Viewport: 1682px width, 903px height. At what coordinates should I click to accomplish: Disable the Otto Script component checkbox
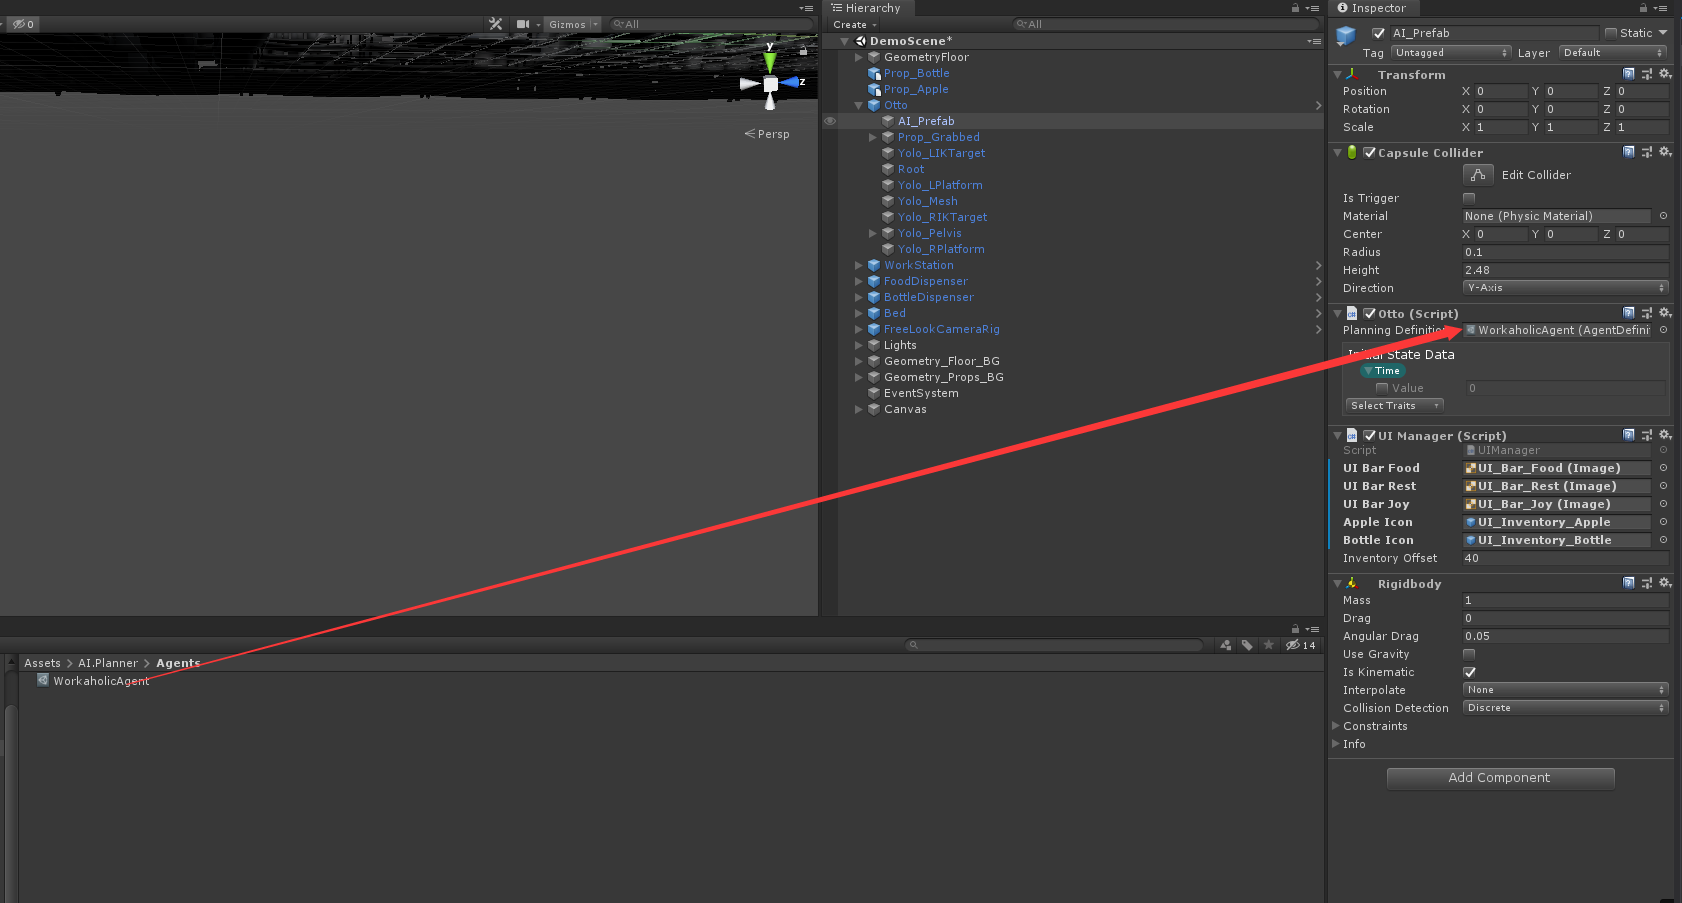click(x=1370, y=314)
